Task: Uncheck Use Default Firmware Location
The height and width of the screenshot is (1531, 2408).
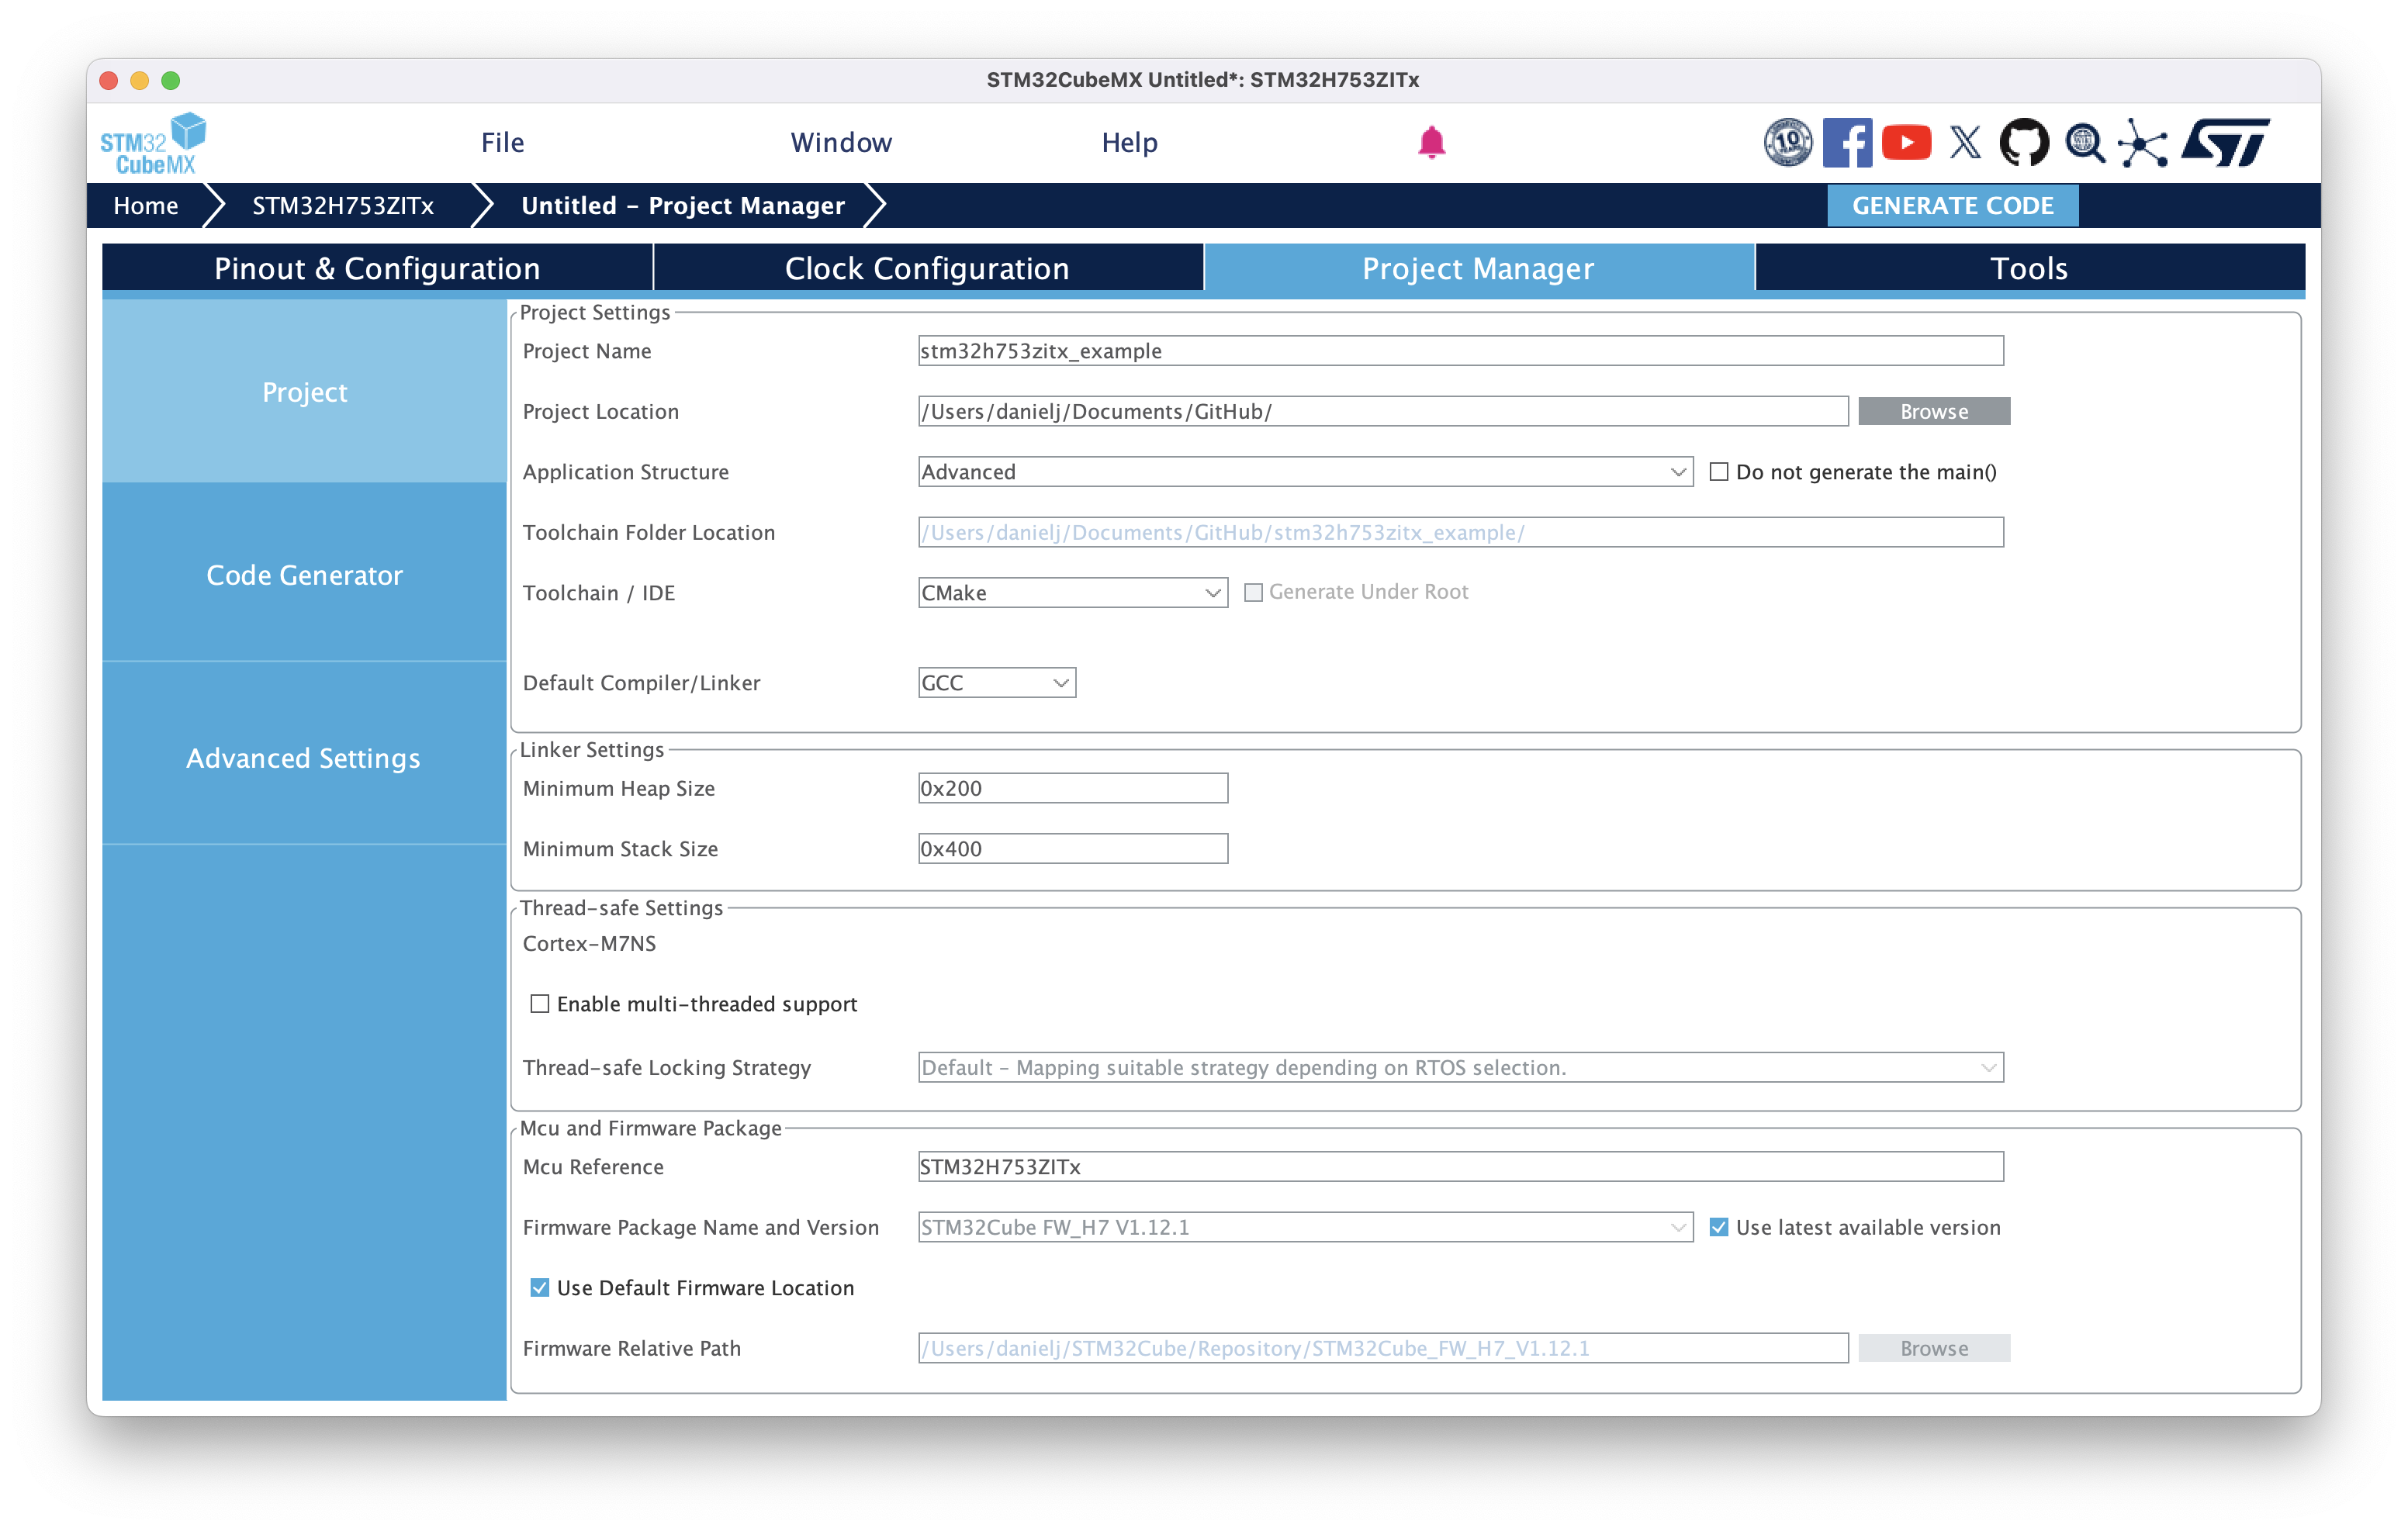Action: tap(540, 1288)
